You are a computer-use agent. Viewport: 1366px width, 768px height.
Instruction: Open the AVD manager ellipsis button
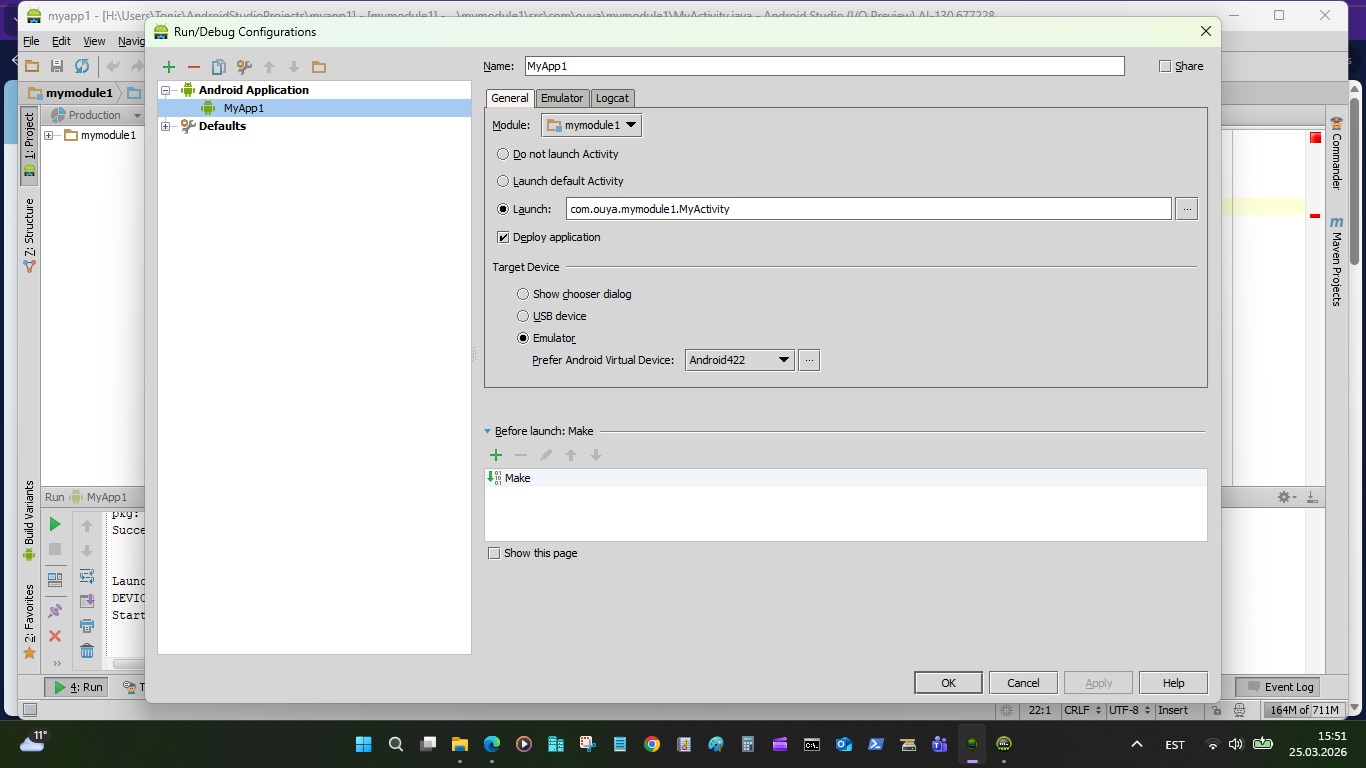(809, 360)
